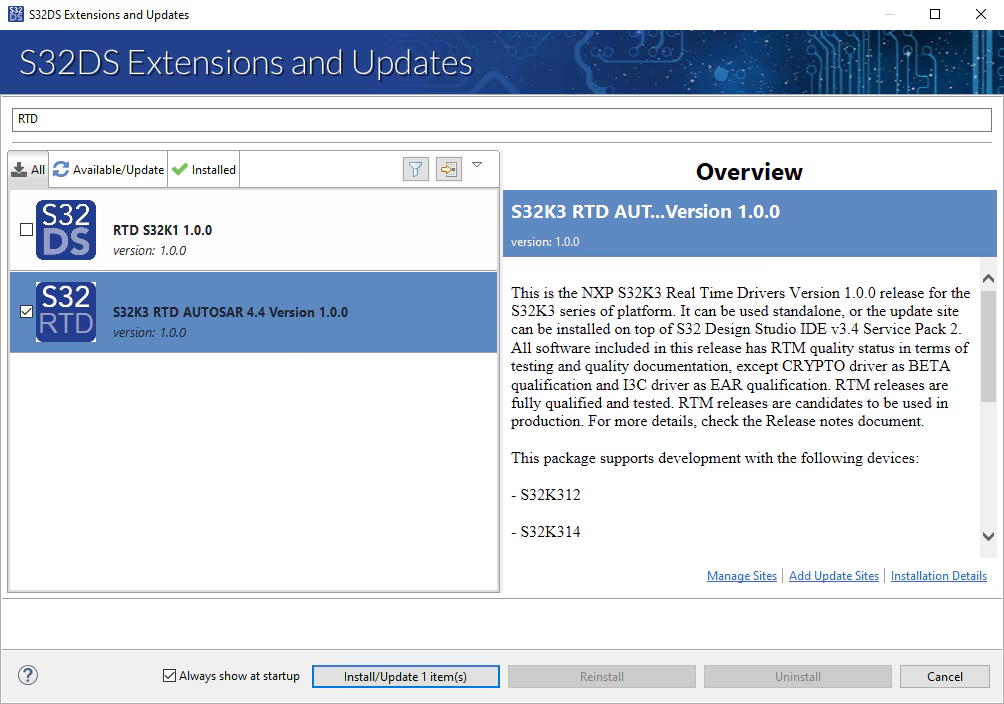Viewport: 1004px width, 704px height.
Task: Close the Extensions and Updates window
Action: click(x=980, y=14)
